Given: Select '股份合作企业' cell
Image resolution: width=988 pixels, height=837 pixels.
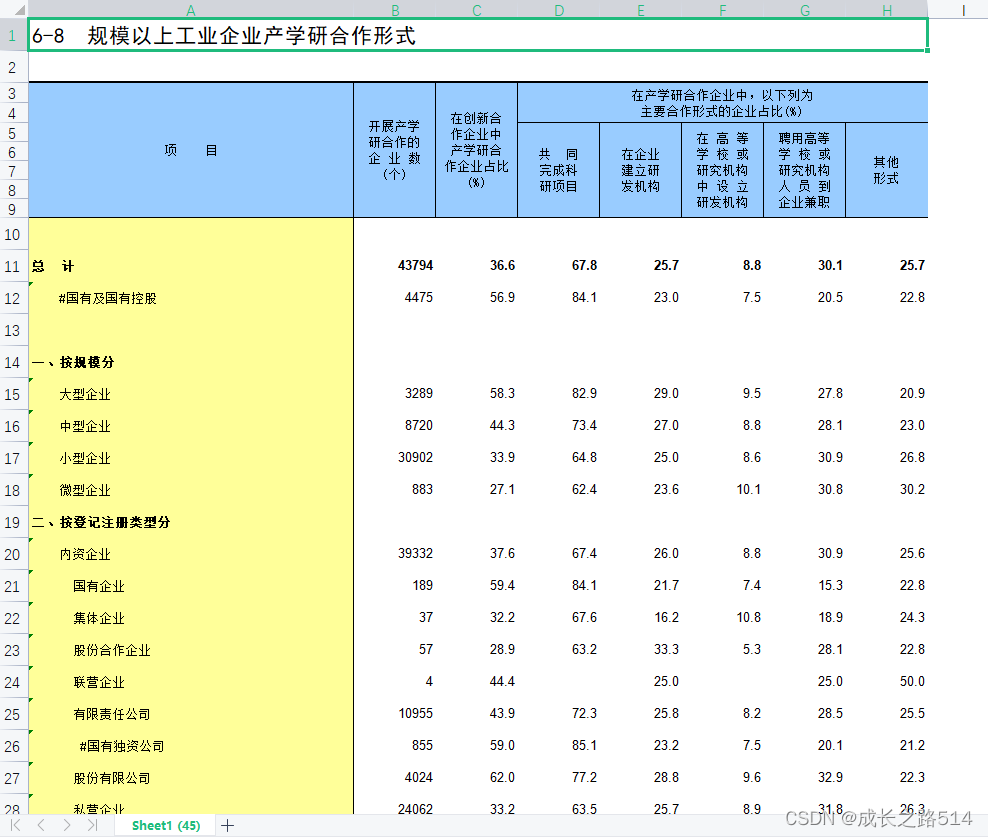Looking at the screenshot, I should [x=191, y=650].
